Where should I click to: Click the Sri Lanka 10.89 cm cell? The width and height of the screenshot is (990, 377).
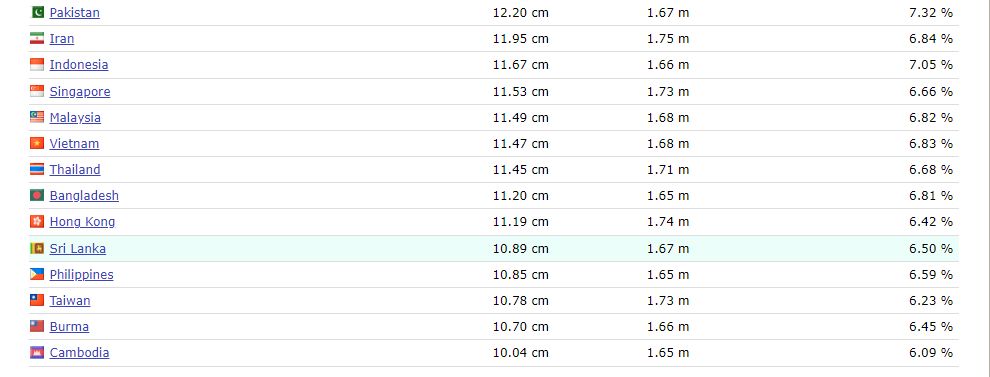tap(520, 248)
